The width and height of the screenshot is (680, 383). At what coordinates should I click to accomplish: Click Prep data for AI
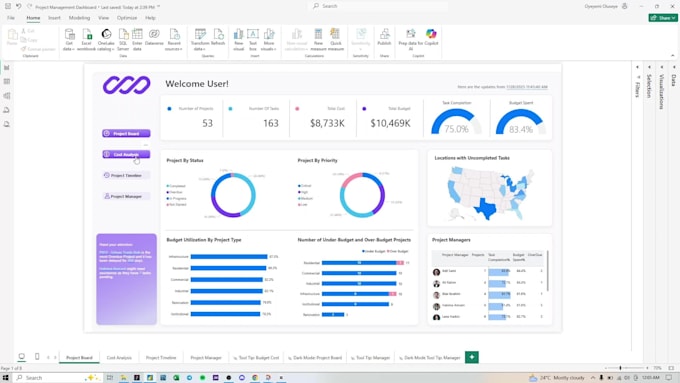pos(411,40)
